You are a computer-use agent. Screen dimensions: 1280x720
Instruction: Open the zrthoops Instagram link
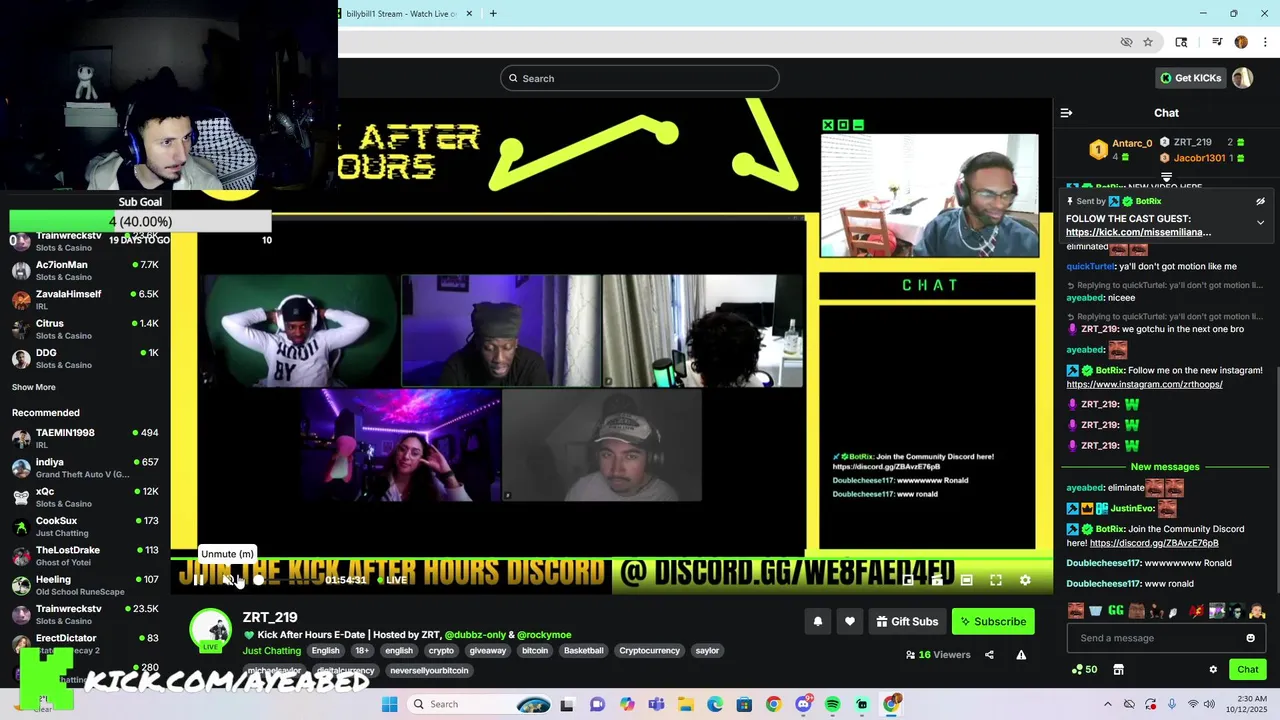(1144, 384)
